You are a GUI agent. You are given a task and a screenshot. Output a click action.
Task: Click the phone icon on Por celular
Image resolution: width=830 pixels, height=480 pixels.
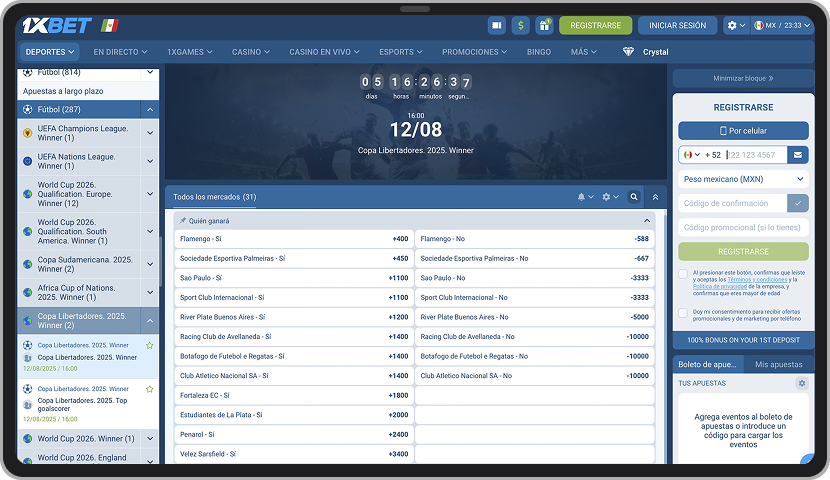tap(723, 131)
